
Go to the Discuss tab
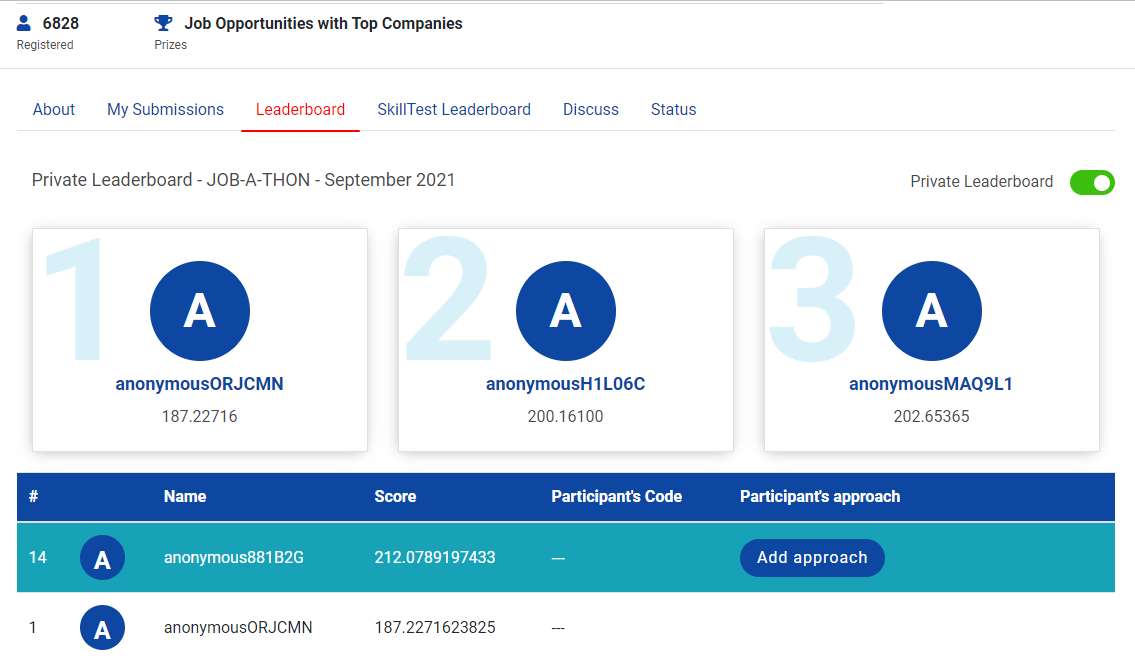(x=591, y=109)
